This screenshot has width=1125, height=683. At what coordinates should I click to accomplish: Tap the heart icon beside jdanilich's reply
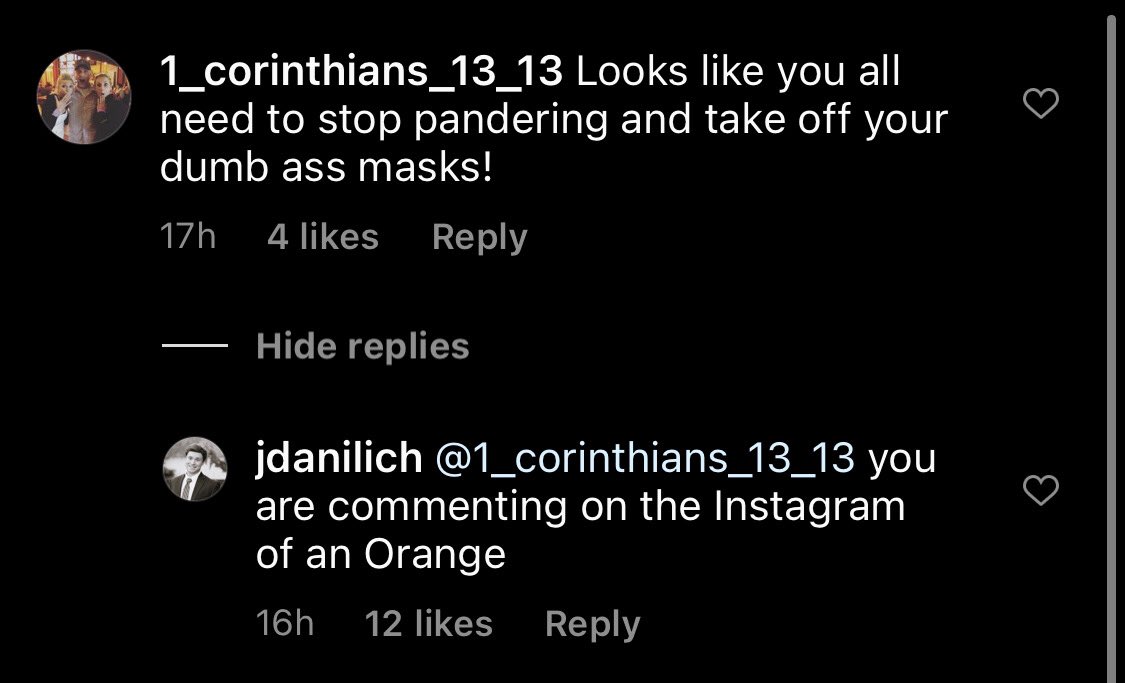point(1040,490)
